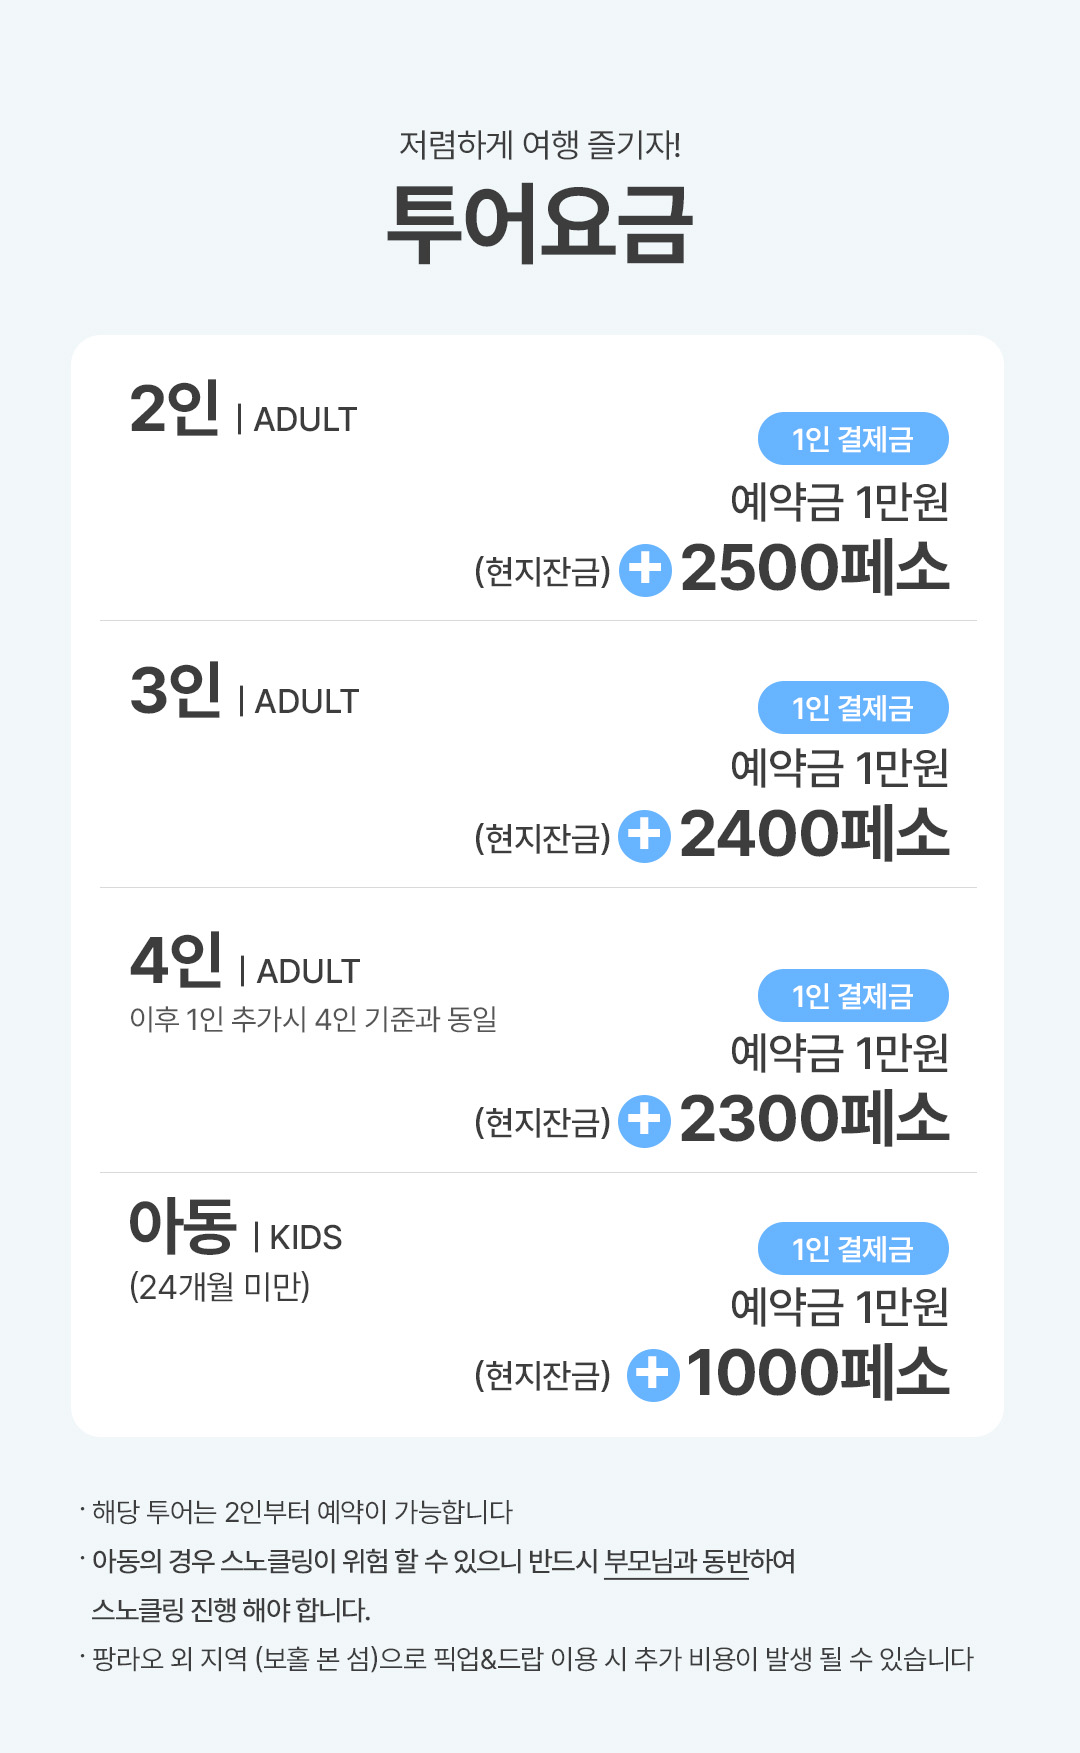Viewport: 1080px width, 1753px height.
Task: Click the 투어요금 main title
Action: (x=540, y=225)
